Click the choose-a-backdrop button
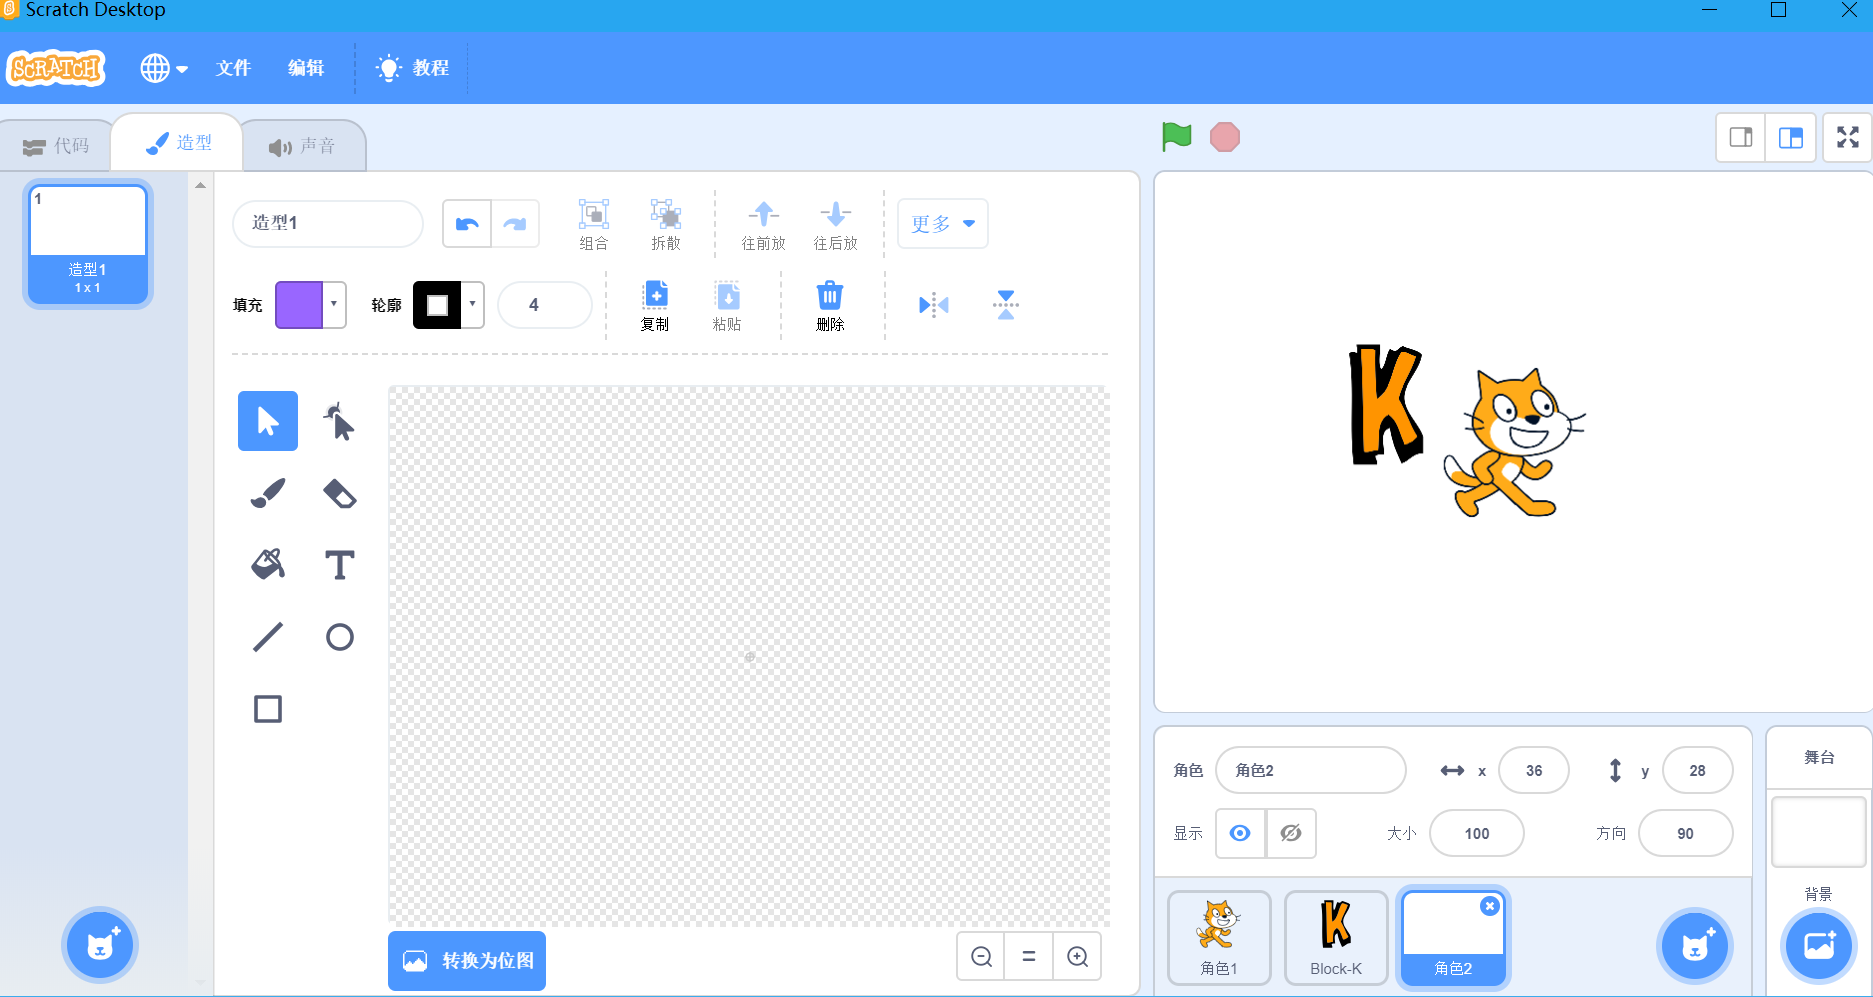The image size is (1873, 997). (x=1819, y=945)
